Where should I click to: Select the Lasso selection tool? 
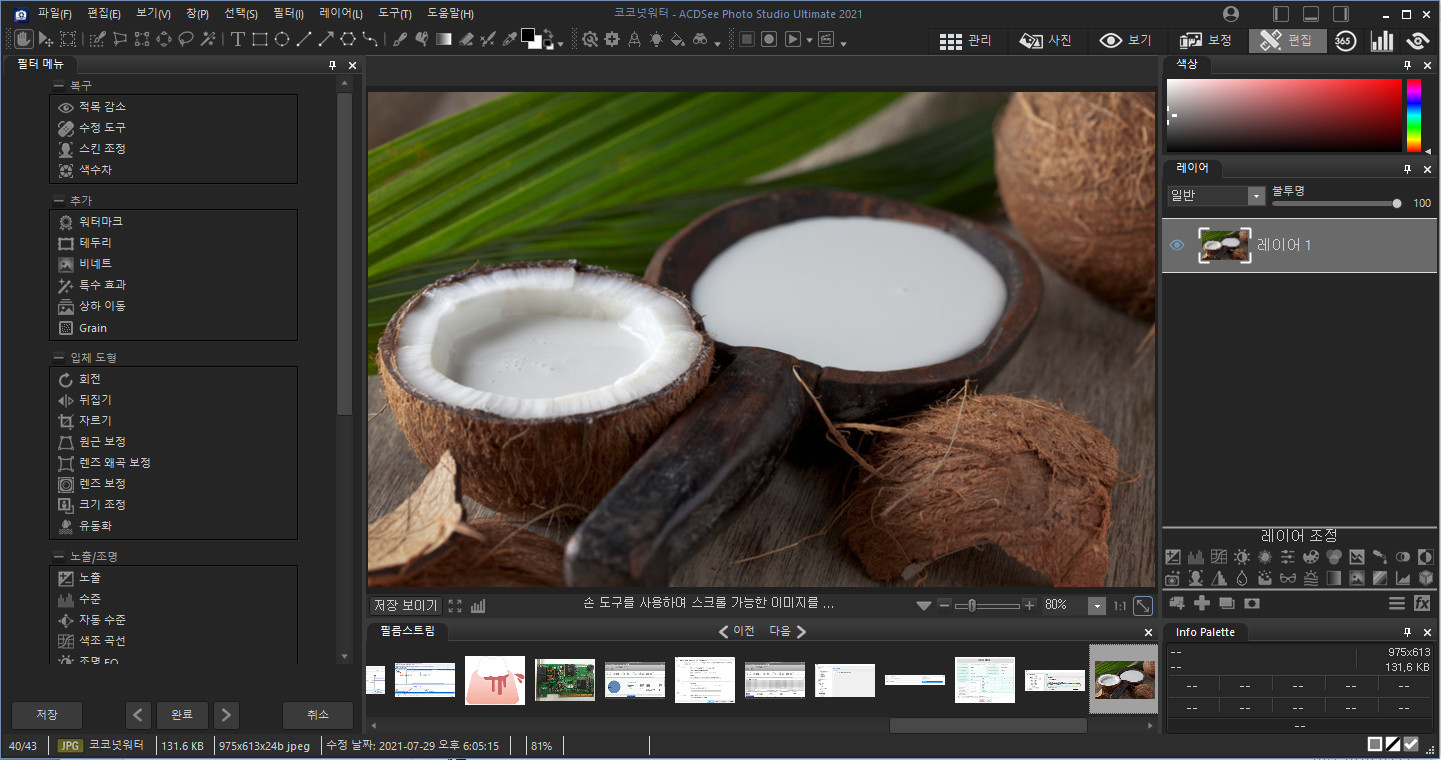[186, 39]
